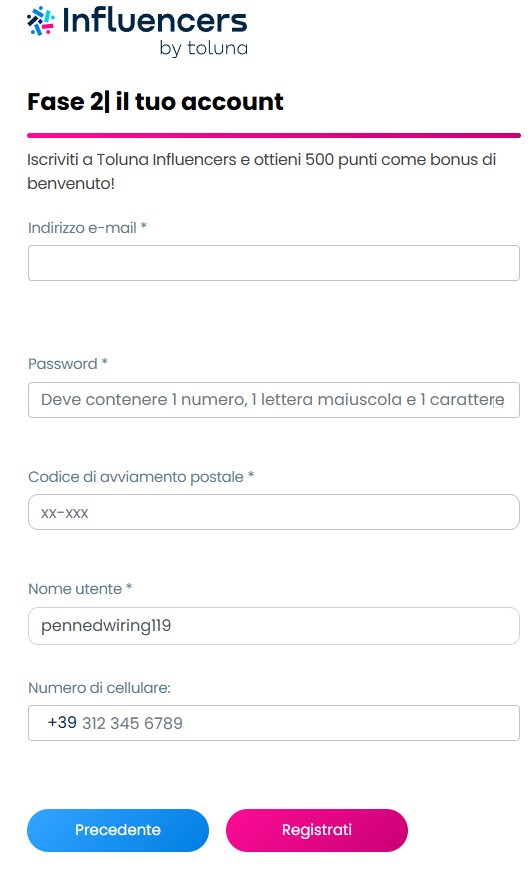The height and width of the screenshot is (874, 530).
Task: Click the pink progress bar under the heading
Action: (274, 135)
